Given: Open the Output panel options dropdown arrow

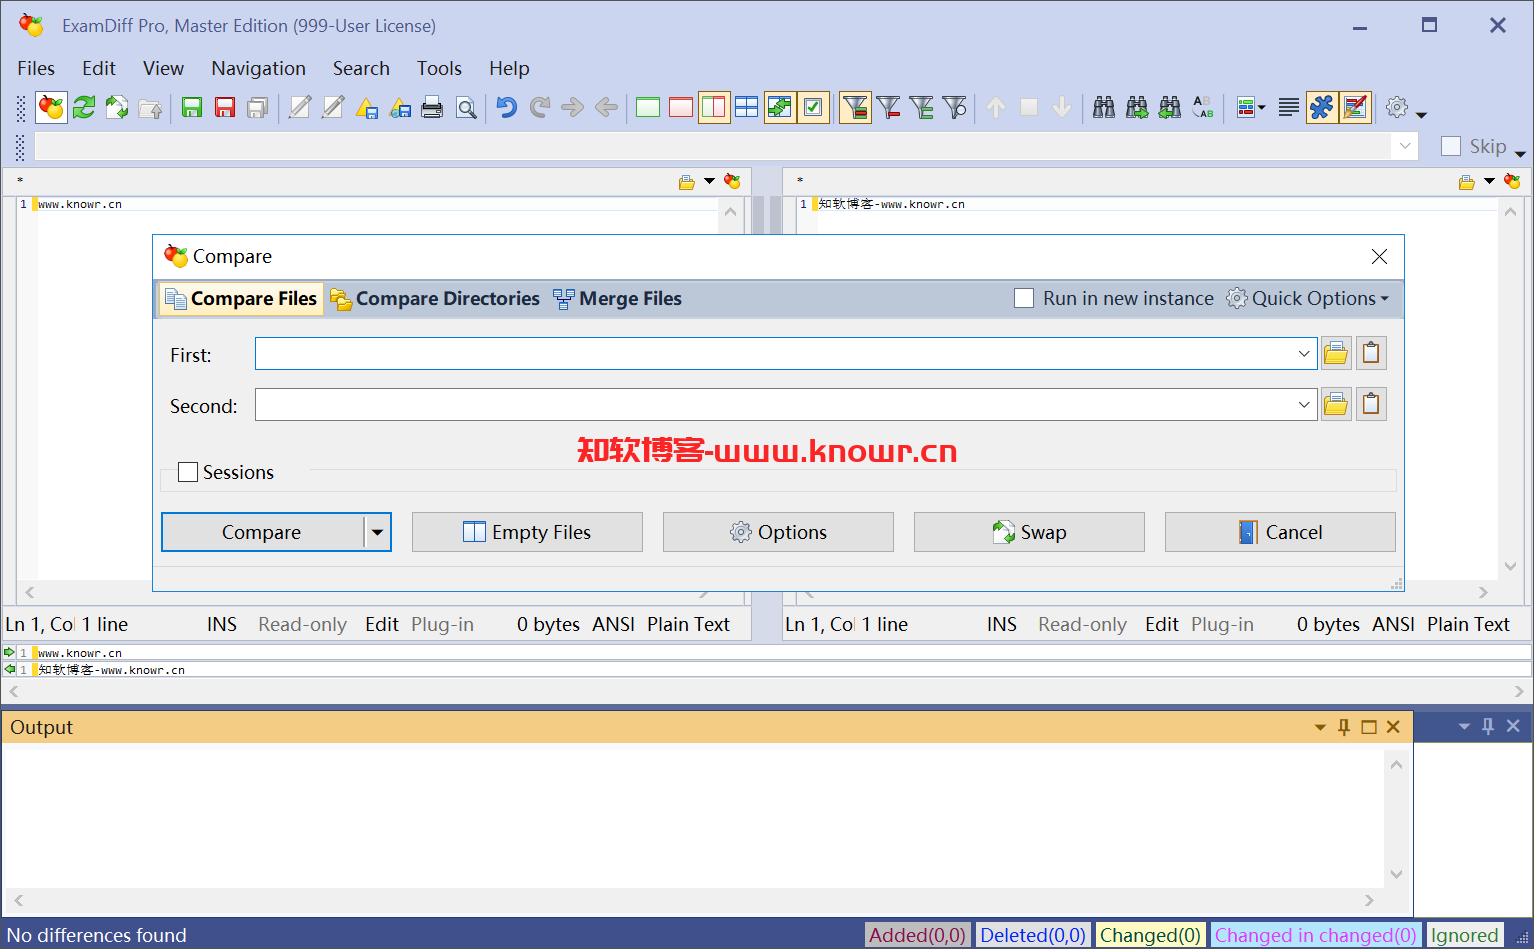Looking at the screenshot, I should (x=1320, y=727).
